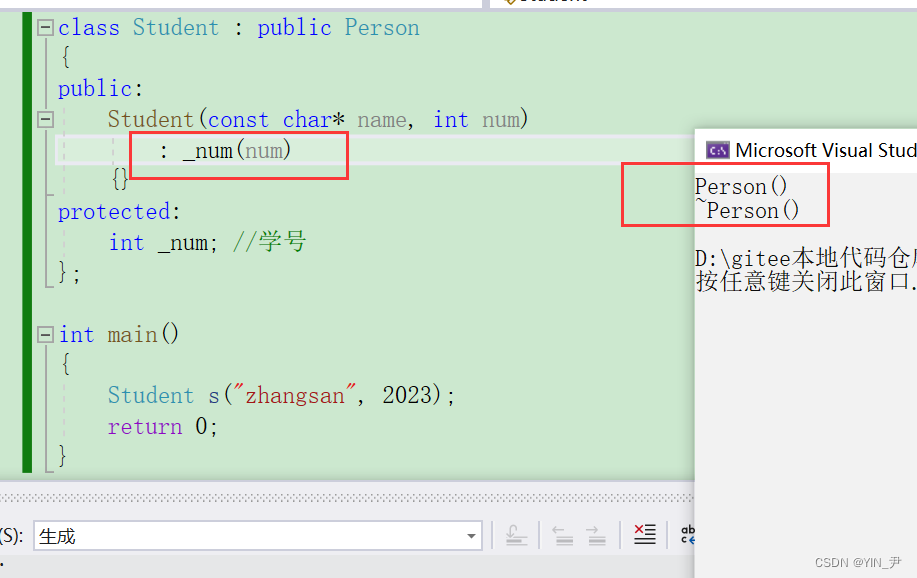917x578 pixels.
Task: Toggle word wrap icon in output toolbar
Action: tap(688, 535)
